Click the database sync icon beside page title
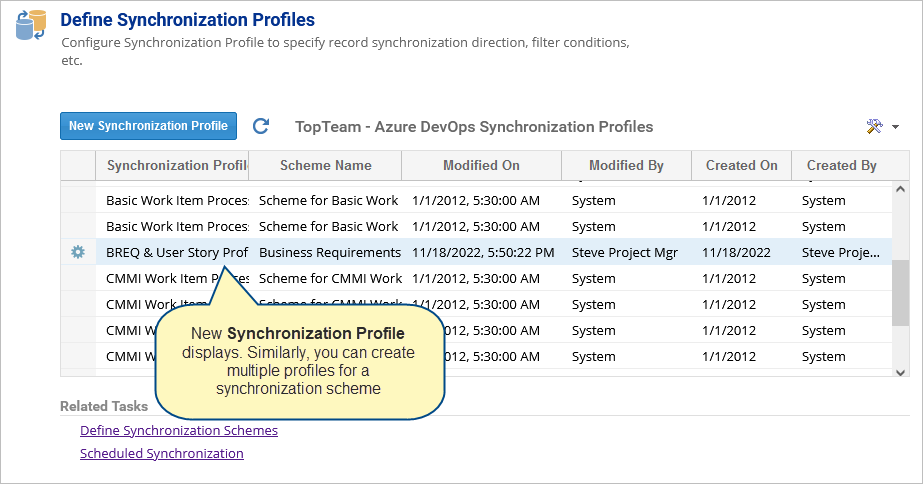This screenshot has height=484, width=923. [x=31, y=25]
